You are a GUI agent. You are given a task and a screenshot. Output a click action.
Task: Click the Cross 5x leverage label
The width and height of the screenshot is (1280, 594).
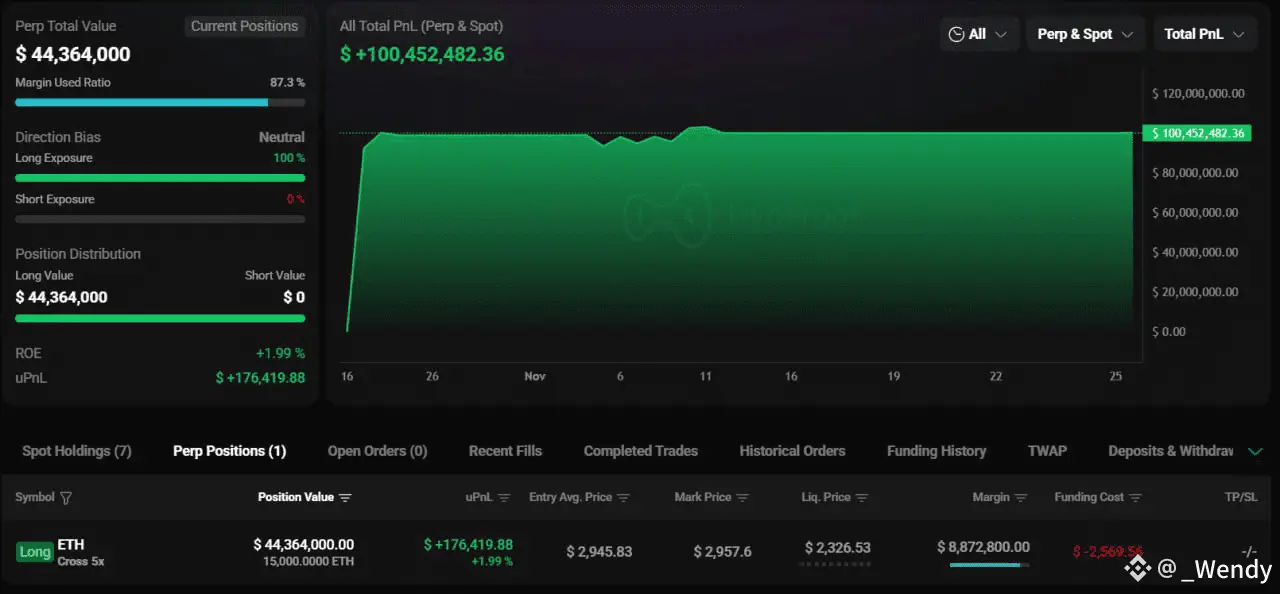[x=81, y=561]
